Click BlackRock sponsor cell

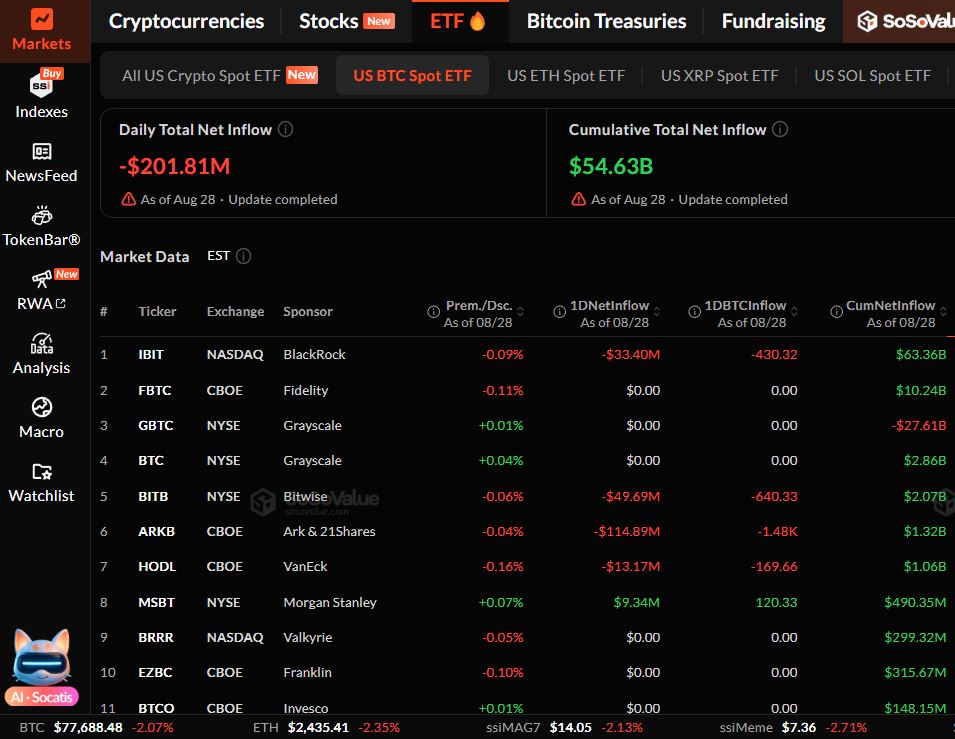314,355
